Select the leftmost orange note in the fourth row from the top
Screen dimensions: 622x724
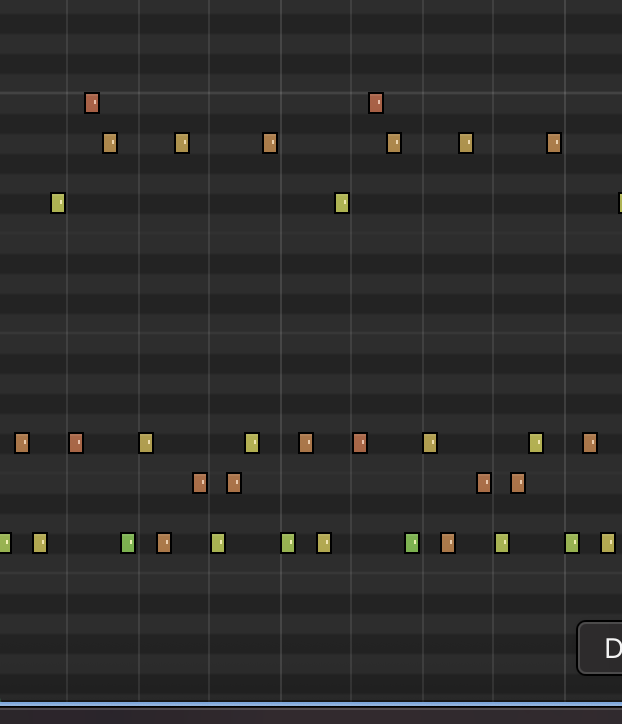tap(22, 443)
